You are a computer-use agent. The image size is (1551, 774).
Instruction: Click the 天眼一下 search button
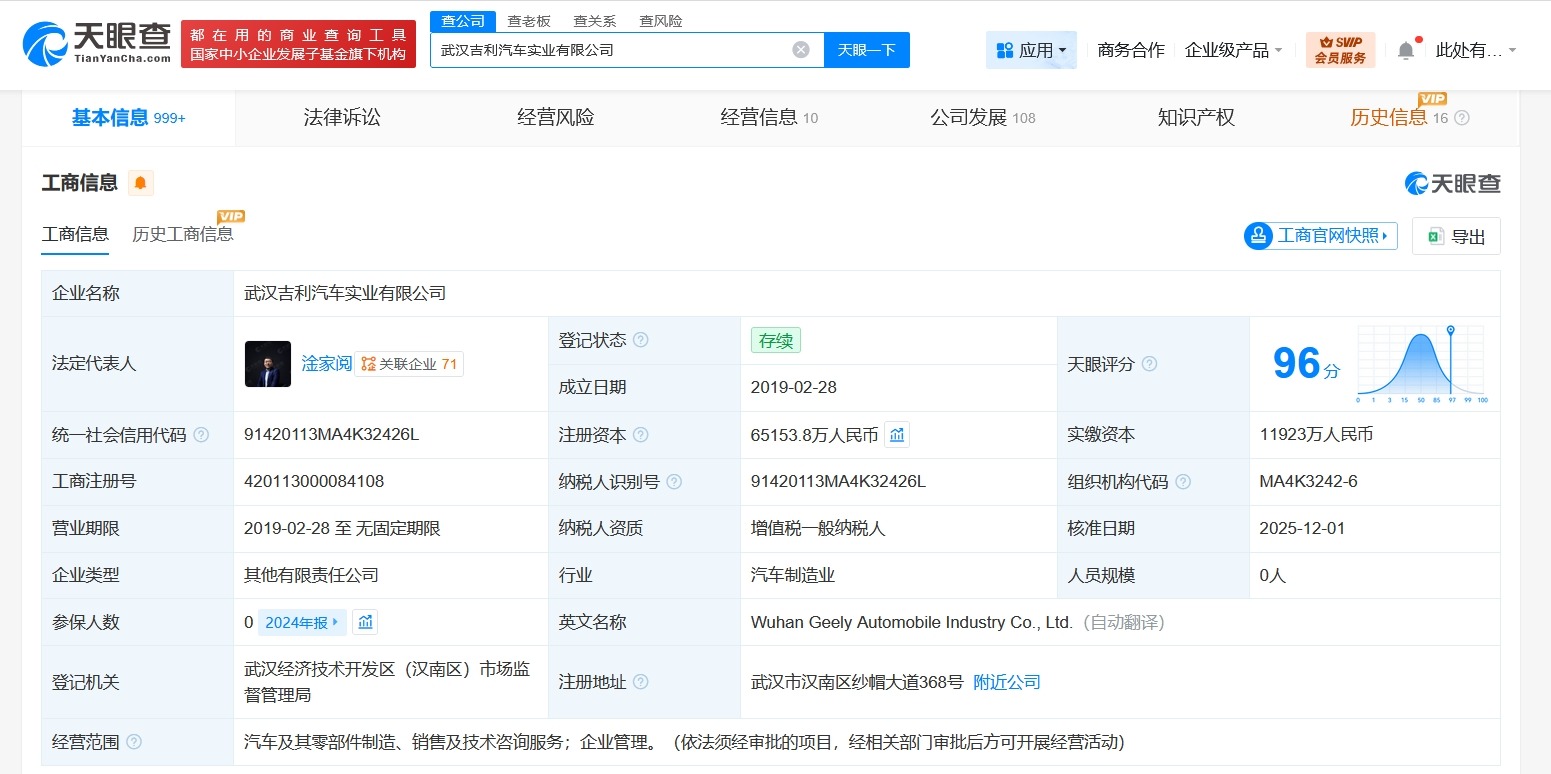866,49
